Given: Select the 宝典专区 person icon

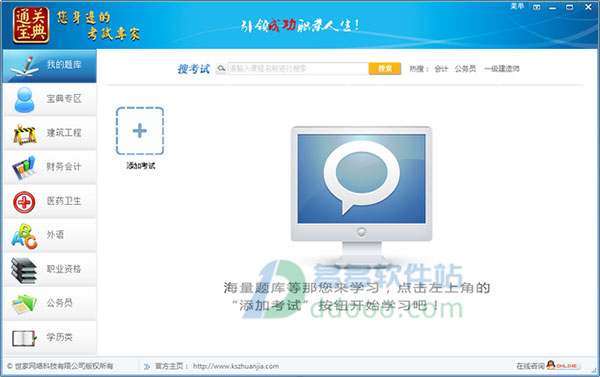Looking at the screenshot, I should point(24,100).
